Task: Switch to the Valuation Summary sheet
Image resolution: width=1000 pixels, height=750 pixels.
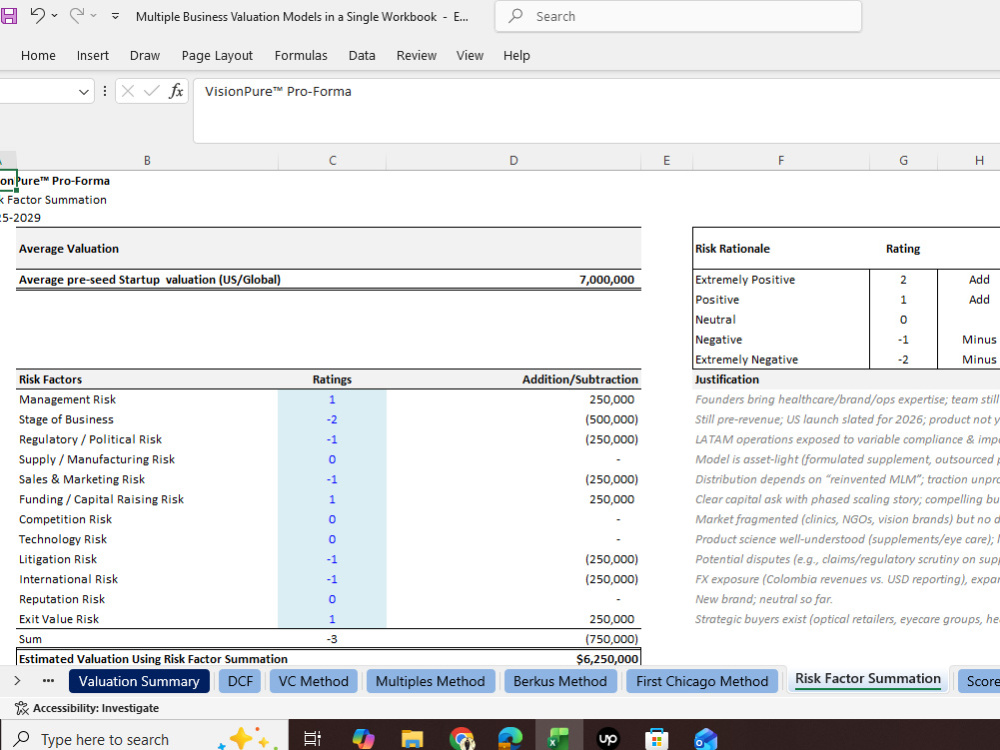Action: (139, 681)
